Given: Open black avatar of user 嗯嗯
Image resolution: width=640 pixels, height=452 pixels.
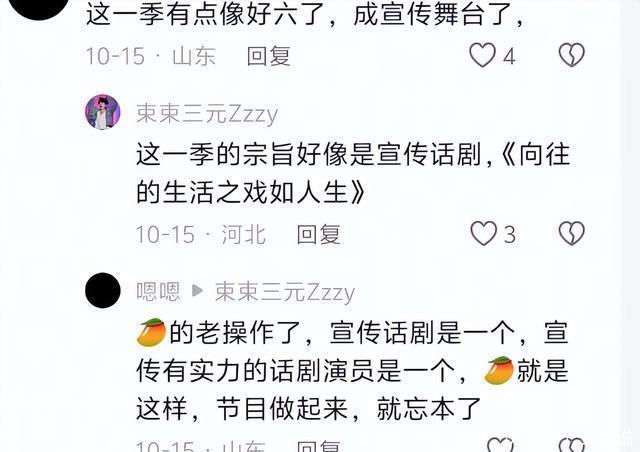Looking at the screenshot, I should tap(102, 290).
